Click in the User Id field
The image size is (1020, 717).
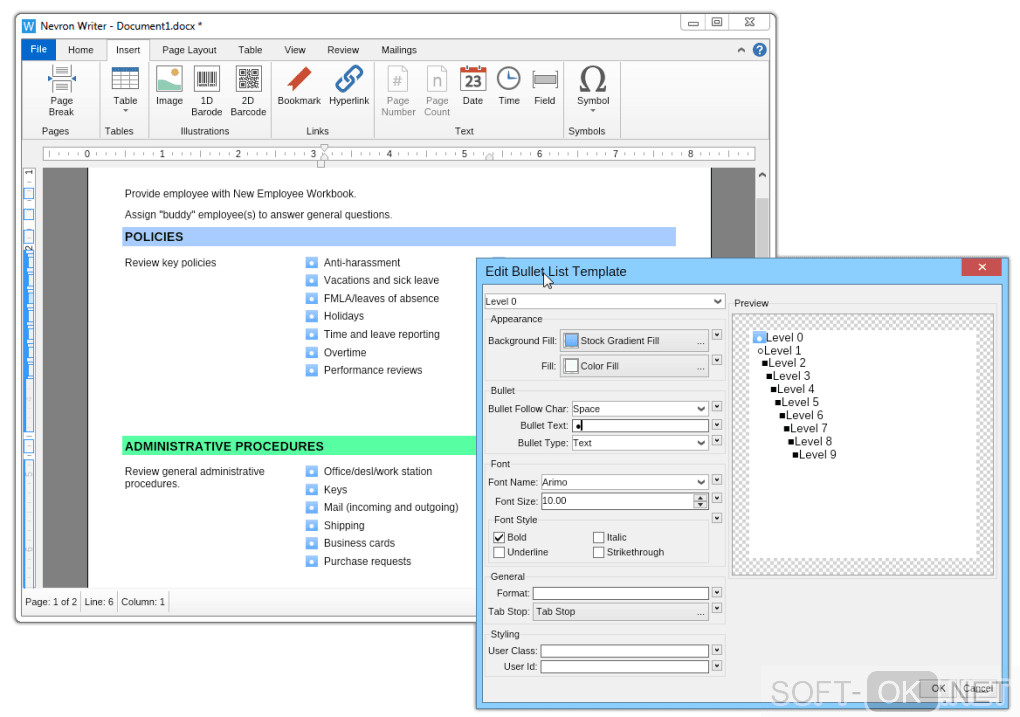pyautogui.click(x=624, y=667)
